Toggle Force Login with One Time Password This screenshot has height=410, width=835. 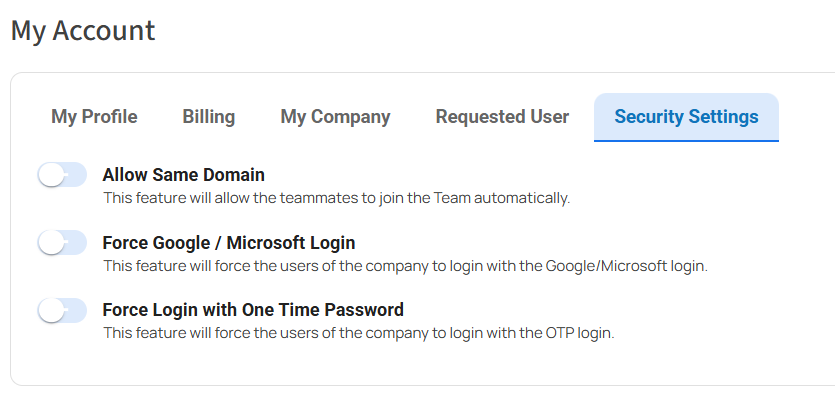(62, 310)
